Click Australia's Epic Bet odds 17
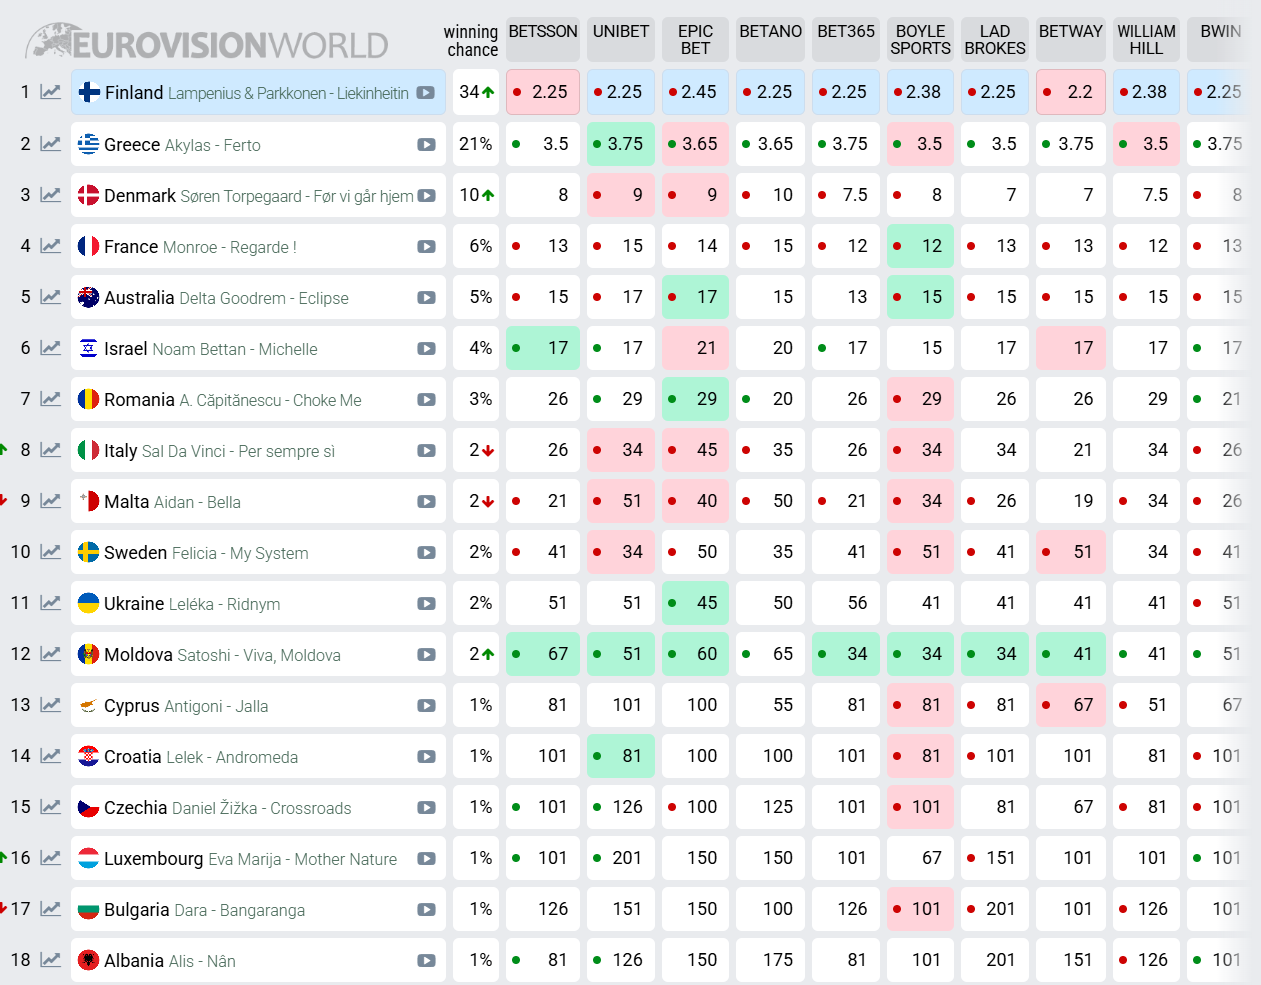Screen dimensions: 1261x985 [x=695, y=297]
